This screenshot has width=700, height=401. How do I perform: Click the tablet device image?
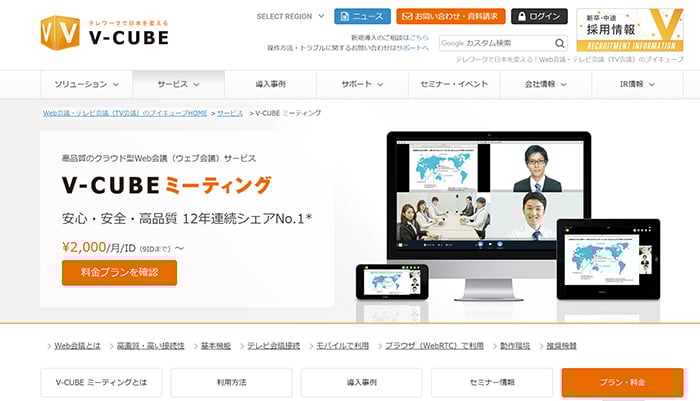coord(608,259)
